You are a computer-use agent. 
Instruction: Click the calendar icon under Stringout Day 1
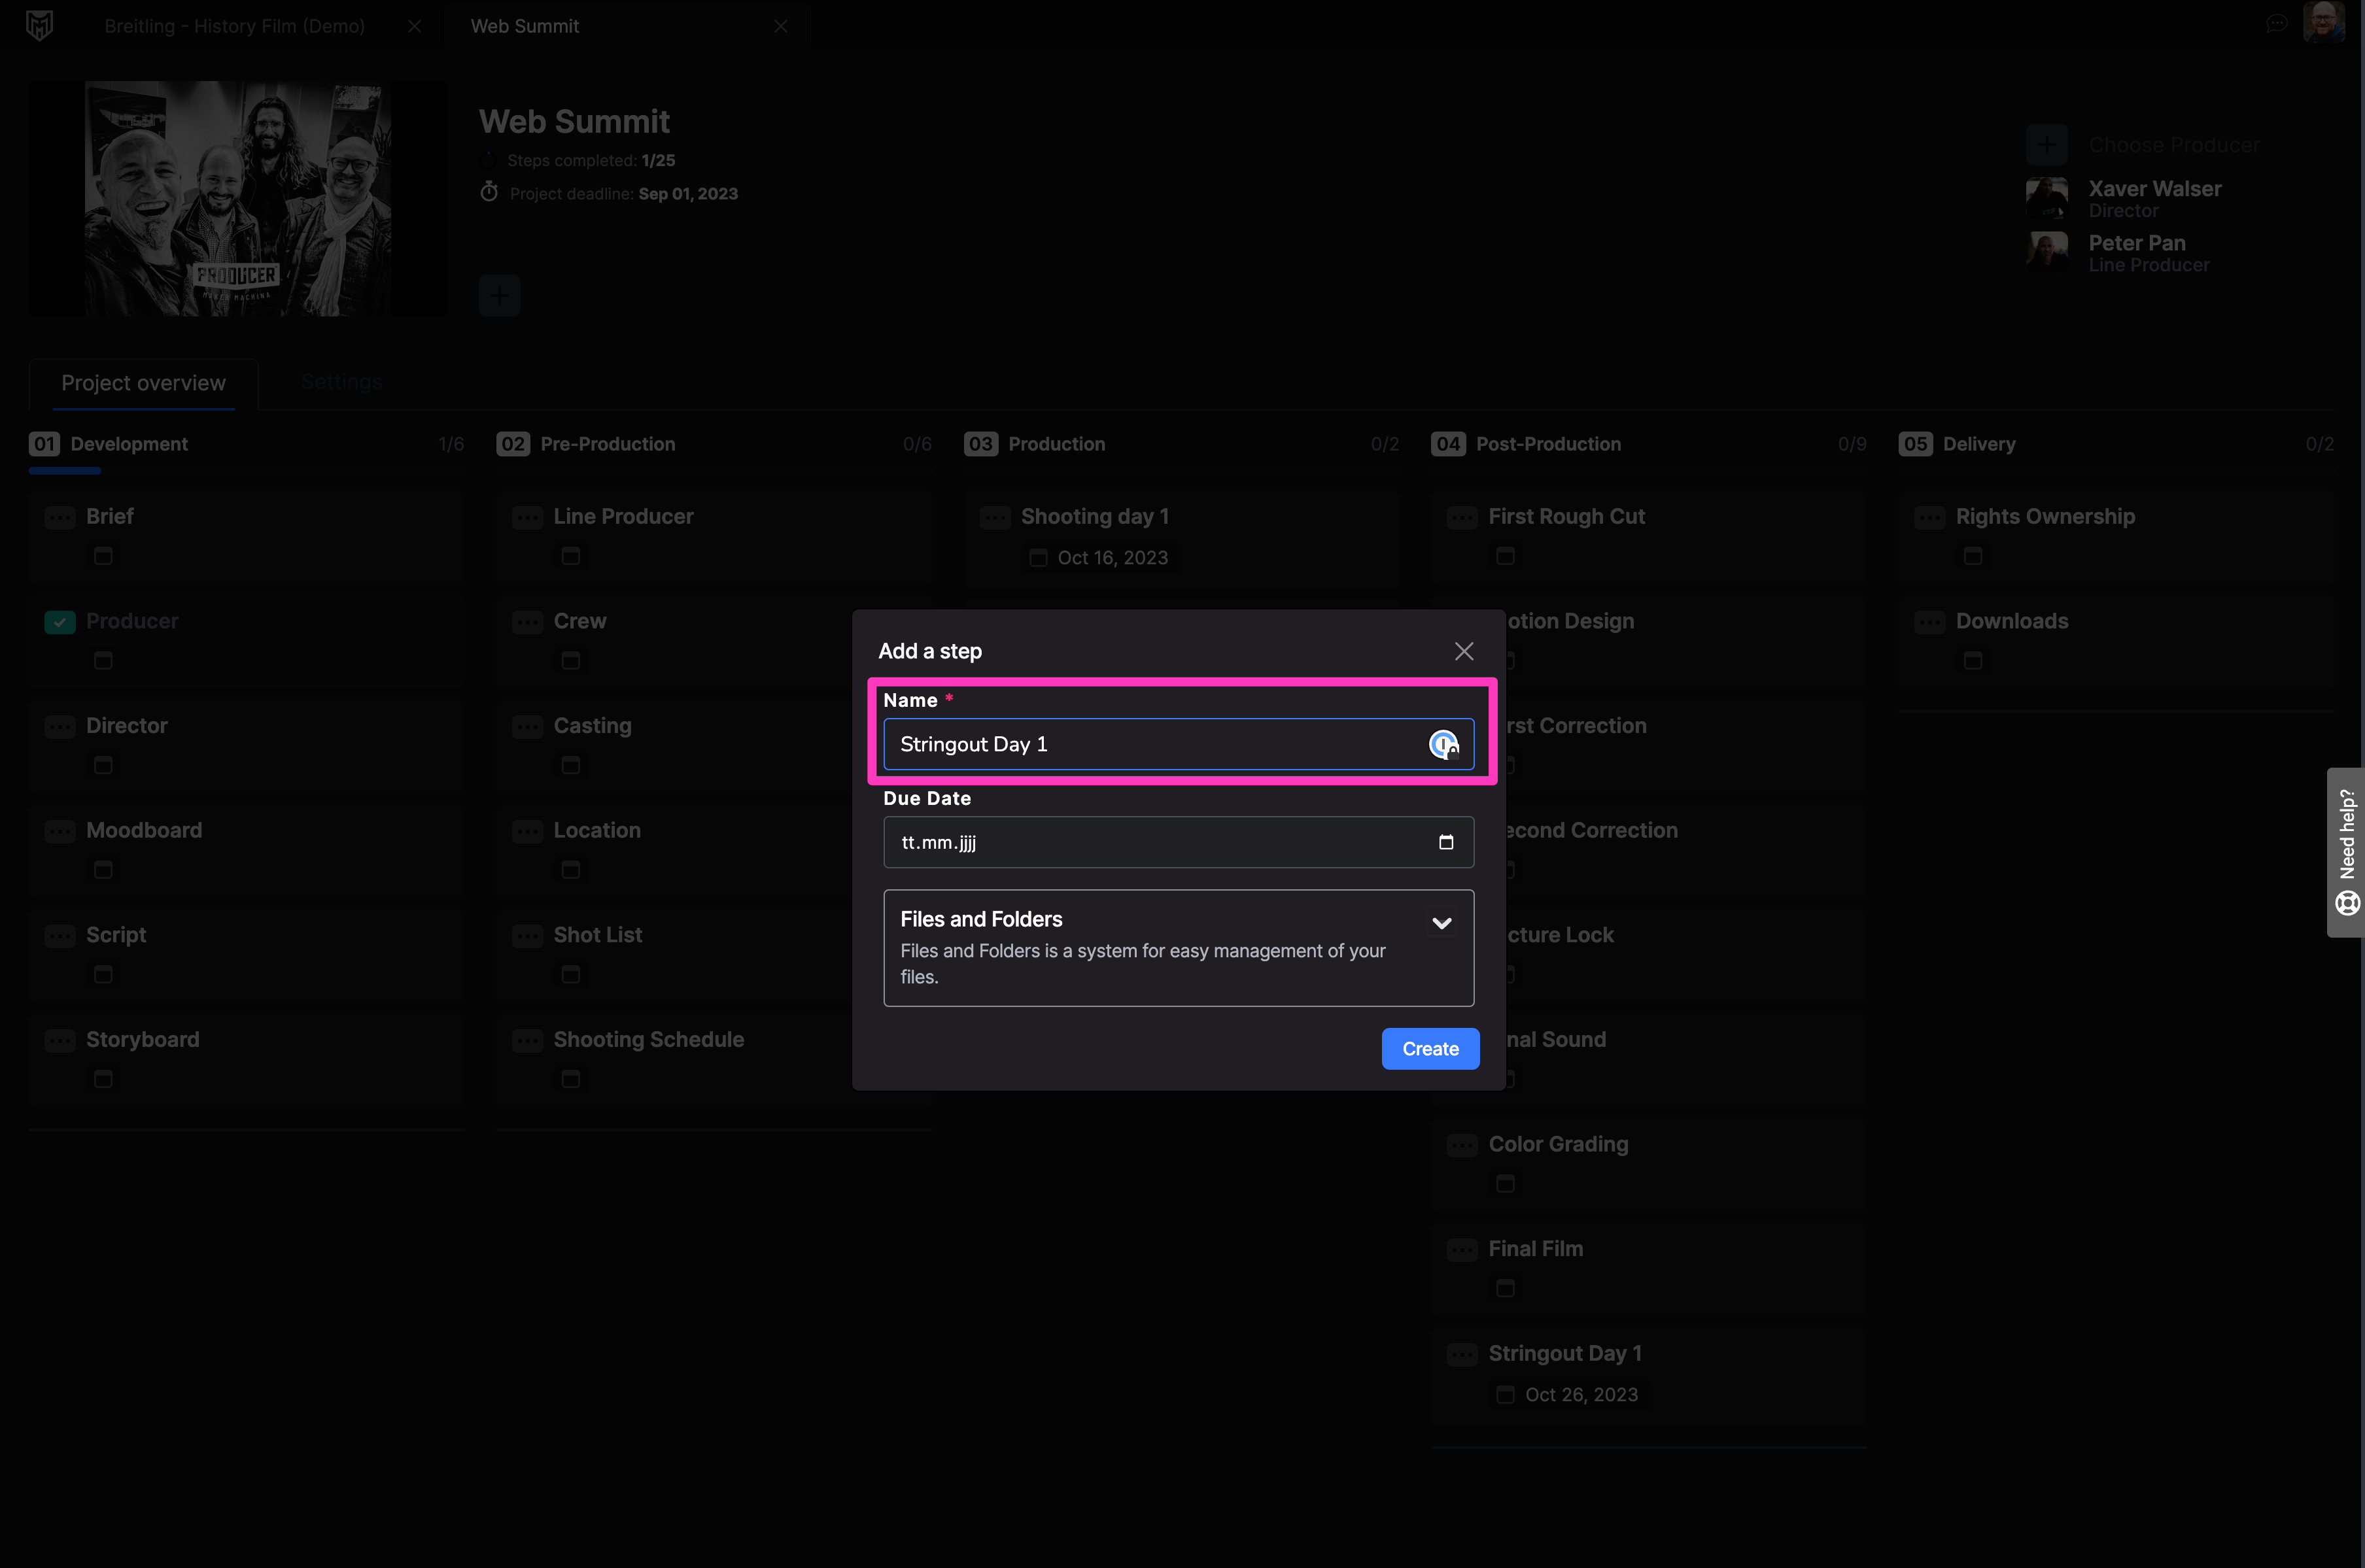(x=1504, y=1394)
